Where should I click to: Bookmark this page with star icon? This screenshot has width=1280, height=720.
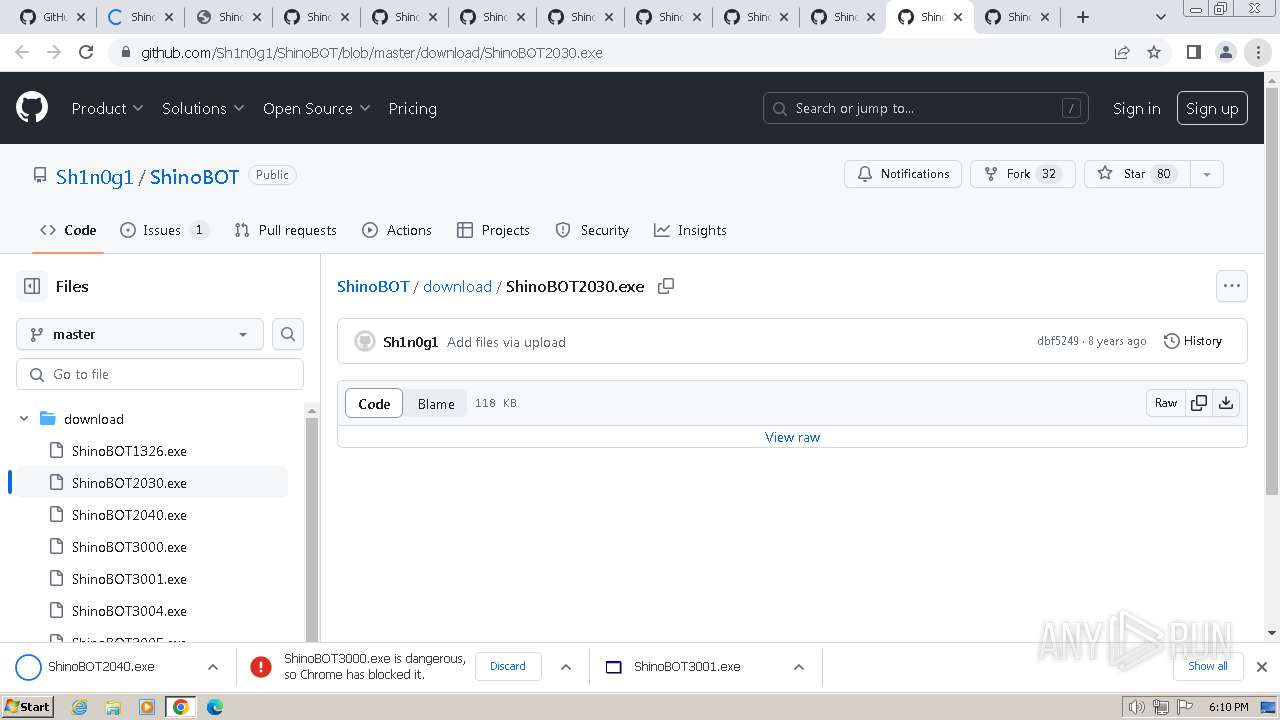pos(1154,52)
